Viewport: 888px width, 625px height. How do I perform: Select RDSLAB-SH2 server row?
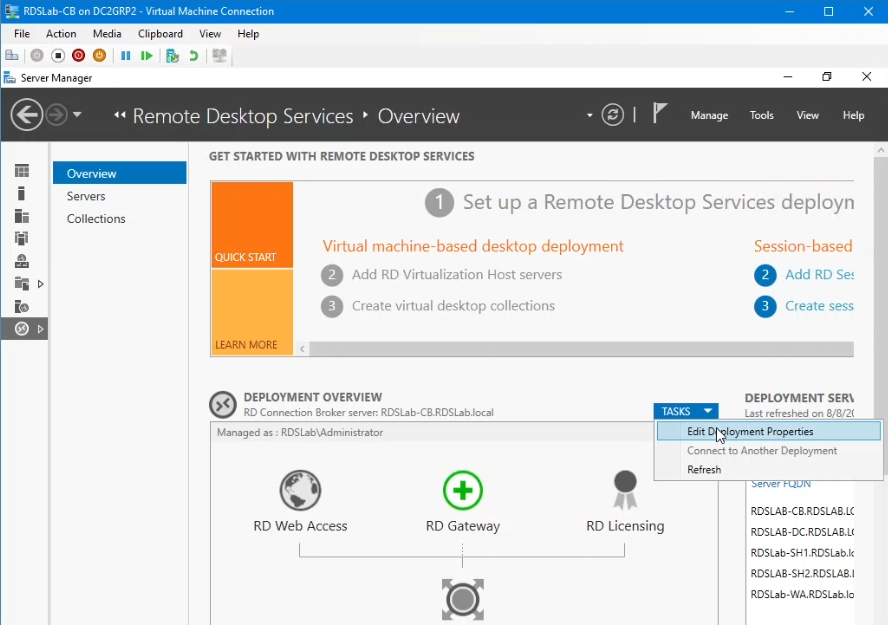(x=802, y=573)
